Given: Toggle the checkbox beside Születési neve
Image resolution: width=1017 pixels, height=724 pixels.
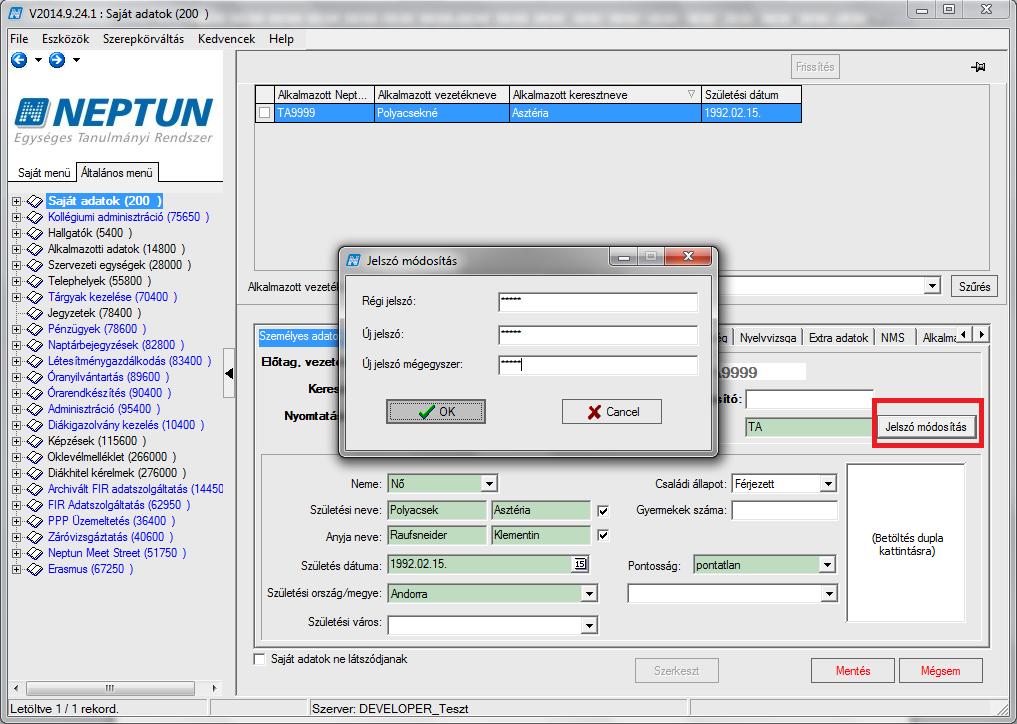Looking at the screenshot, I should pyautogui.click(x=603, y=511).
